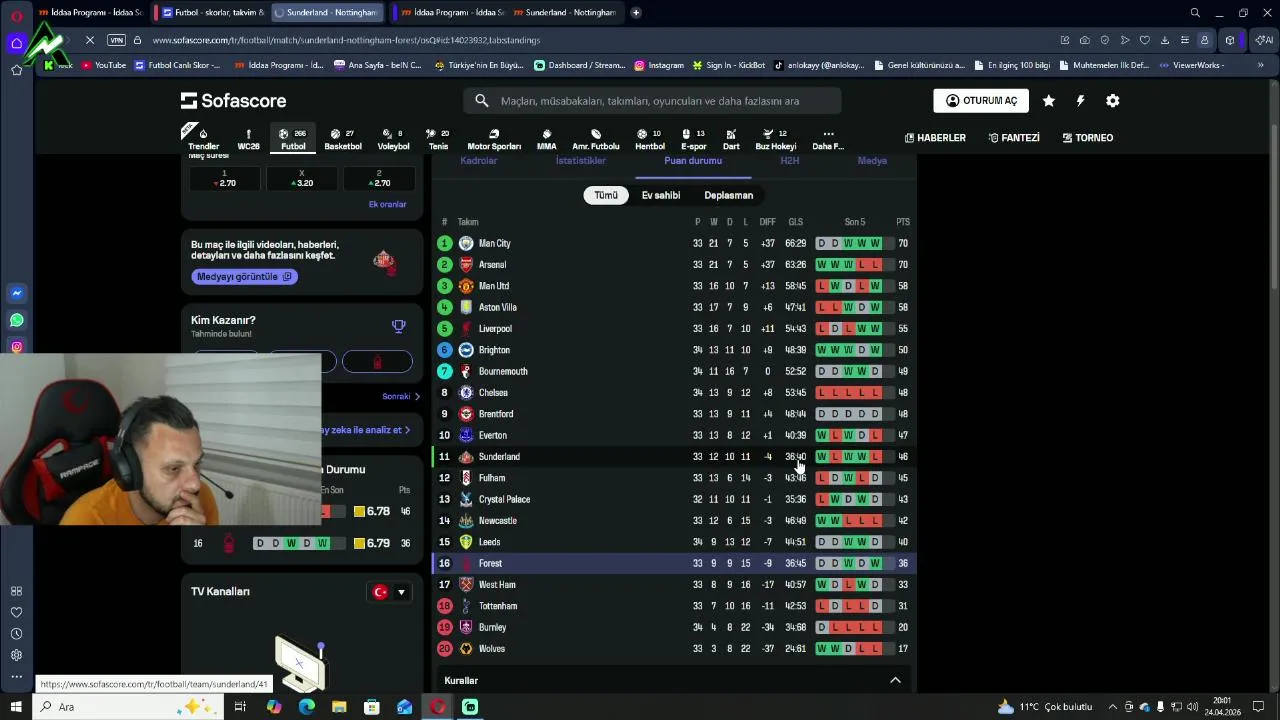Open Daha F... more sports dropdown
Viewport: 1280px width, 720px height.
click(x=828, y=139)
